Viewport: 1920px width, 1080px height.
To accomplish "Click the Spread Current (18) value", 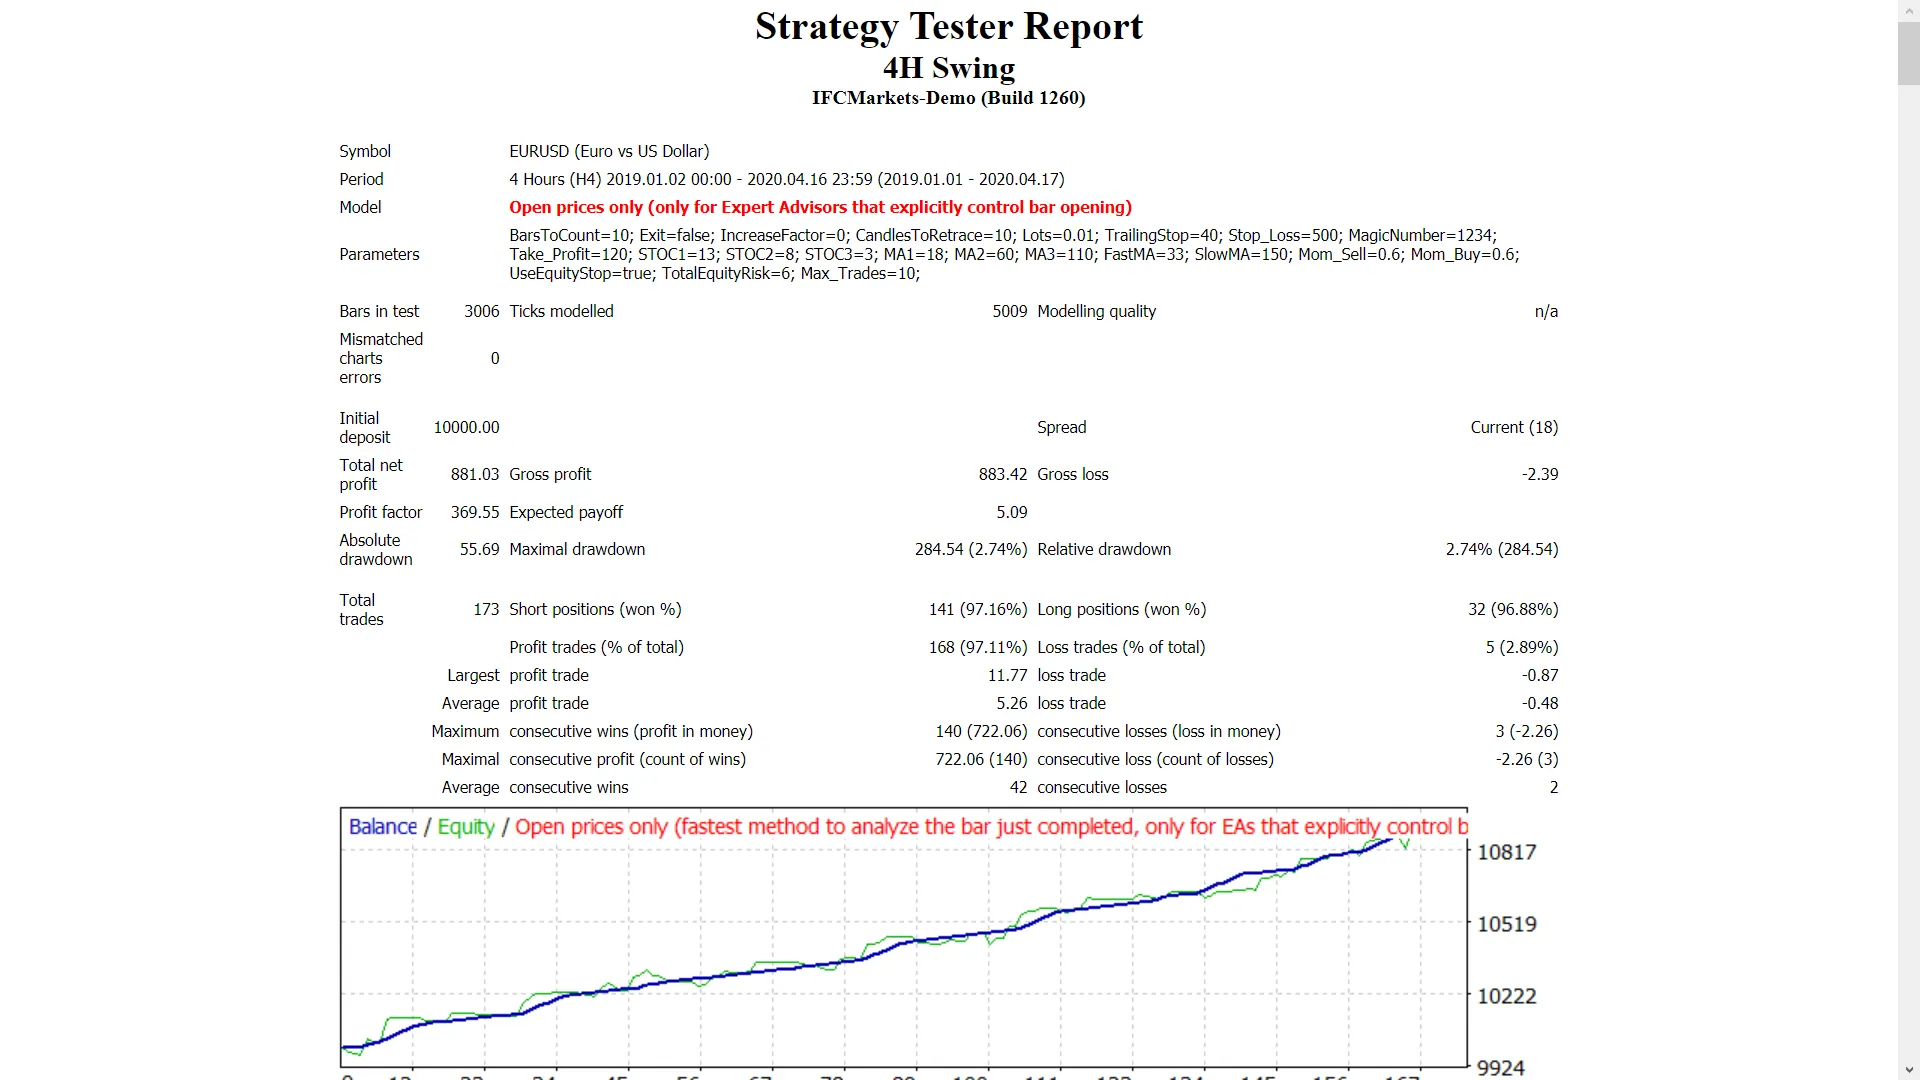I will coord(1513,427).
